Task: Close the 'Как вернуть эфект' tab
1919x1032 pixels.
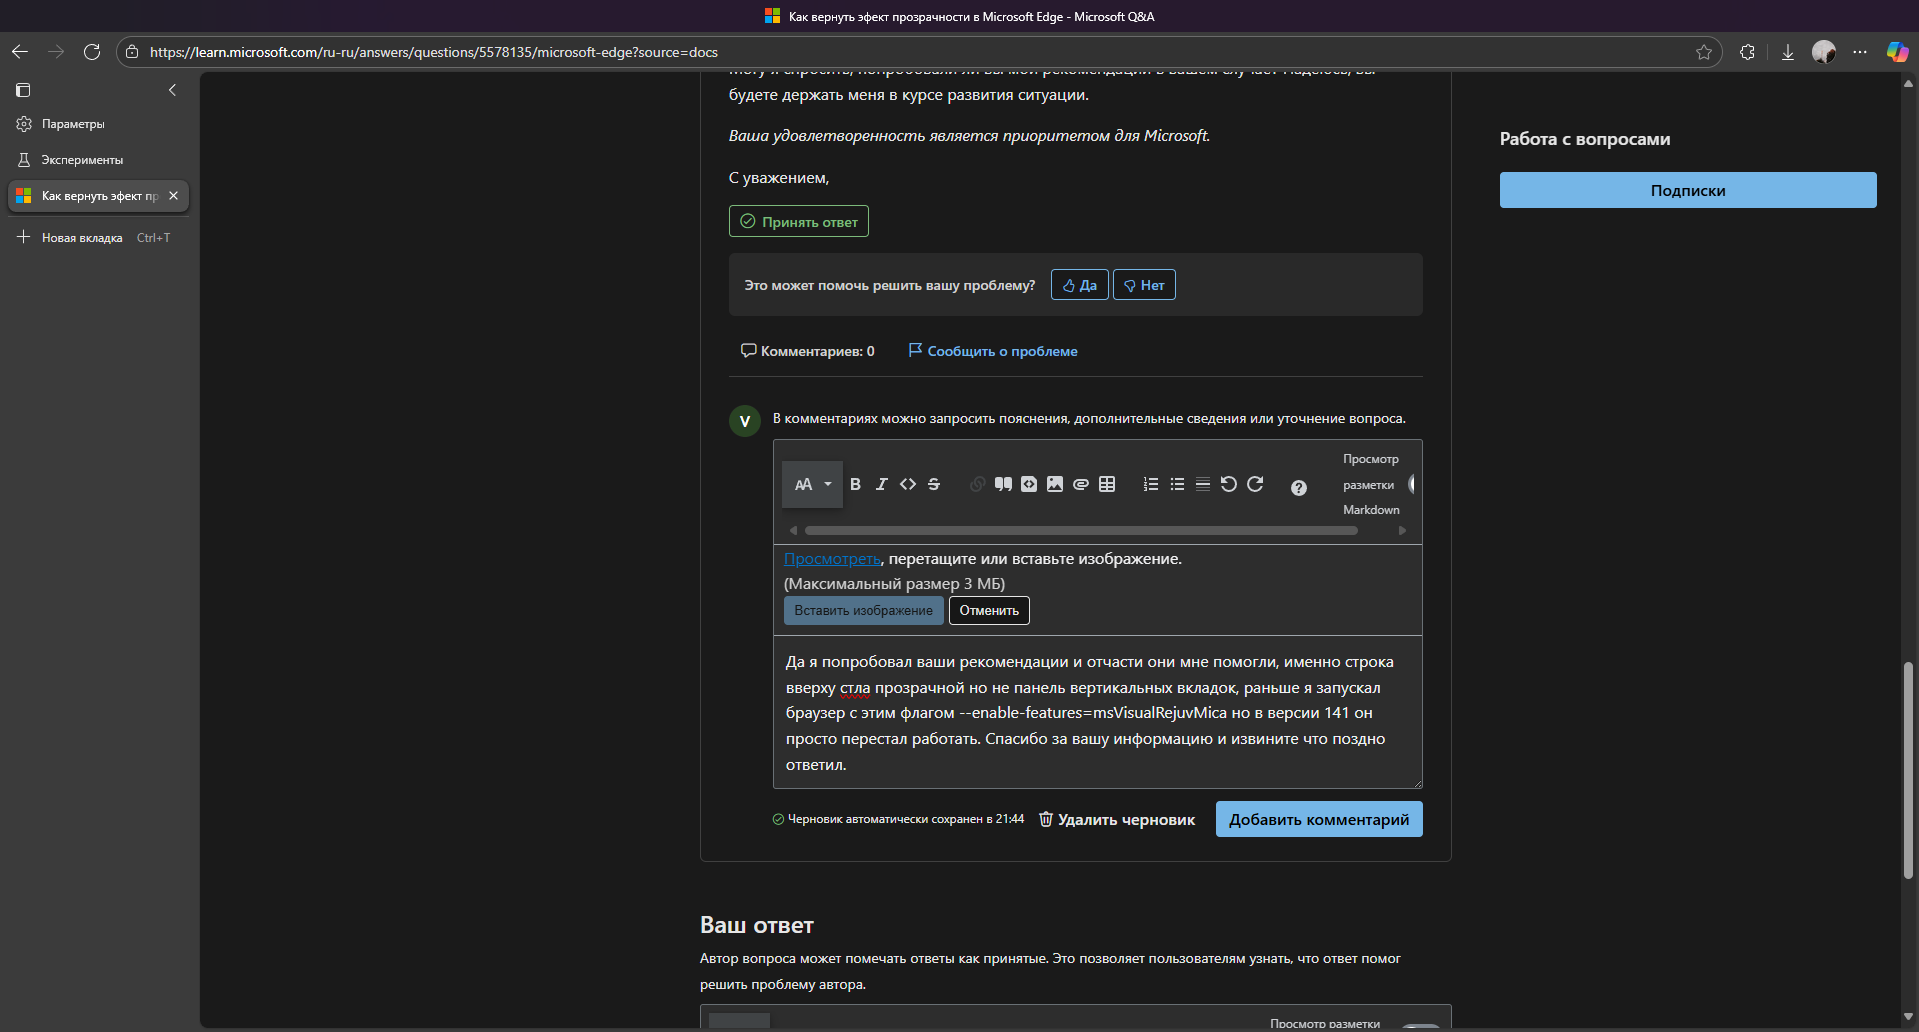Action: tap(173, 196)
